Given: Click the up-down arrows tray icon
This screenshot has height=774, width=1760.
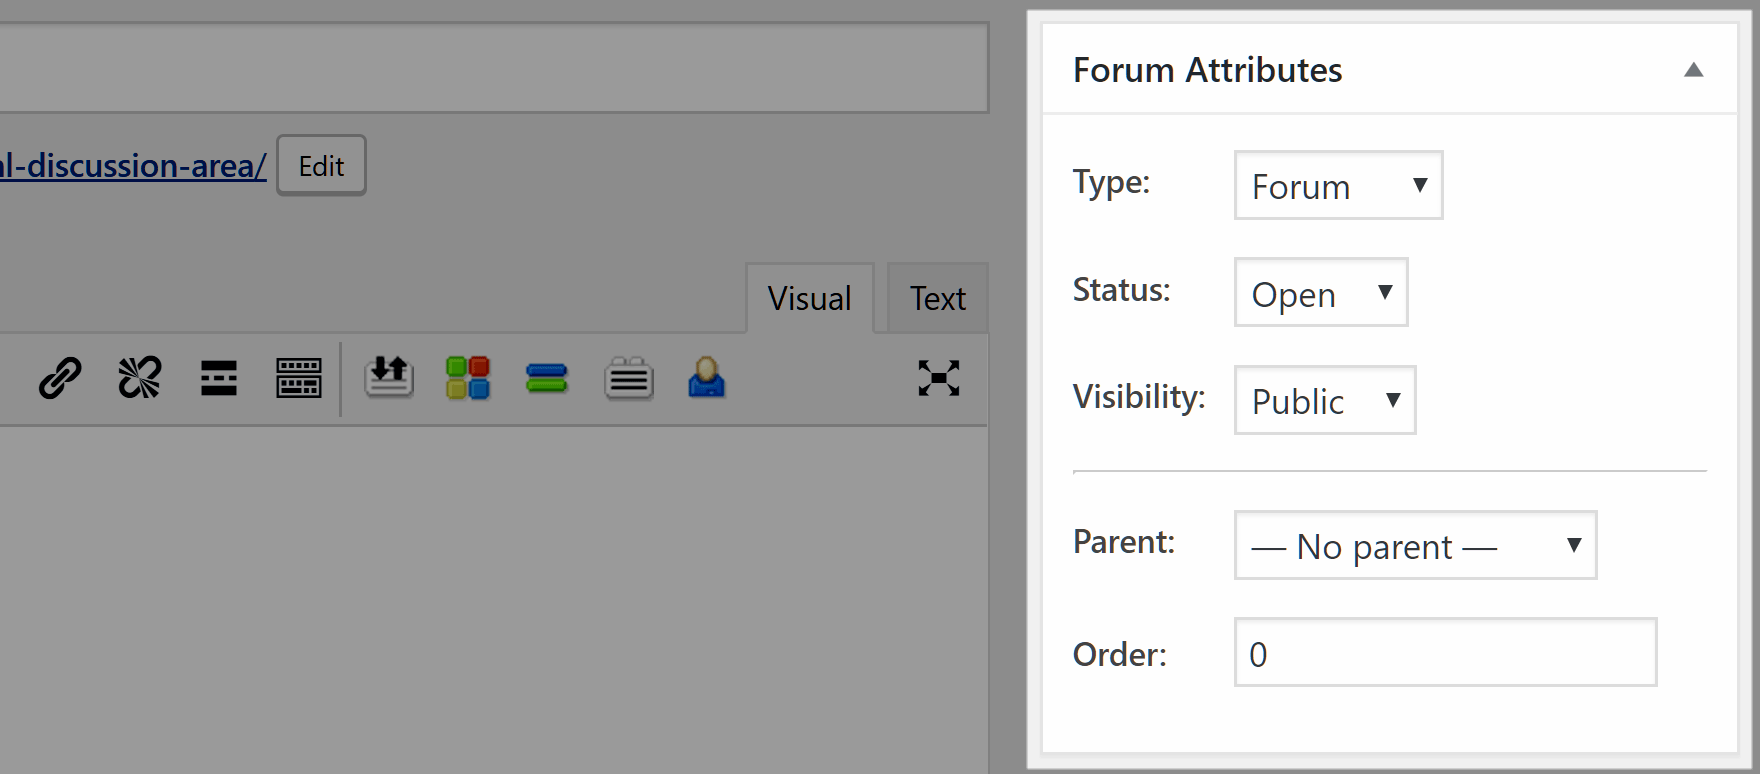Looking at the screenshot, I should coord(389,378).
